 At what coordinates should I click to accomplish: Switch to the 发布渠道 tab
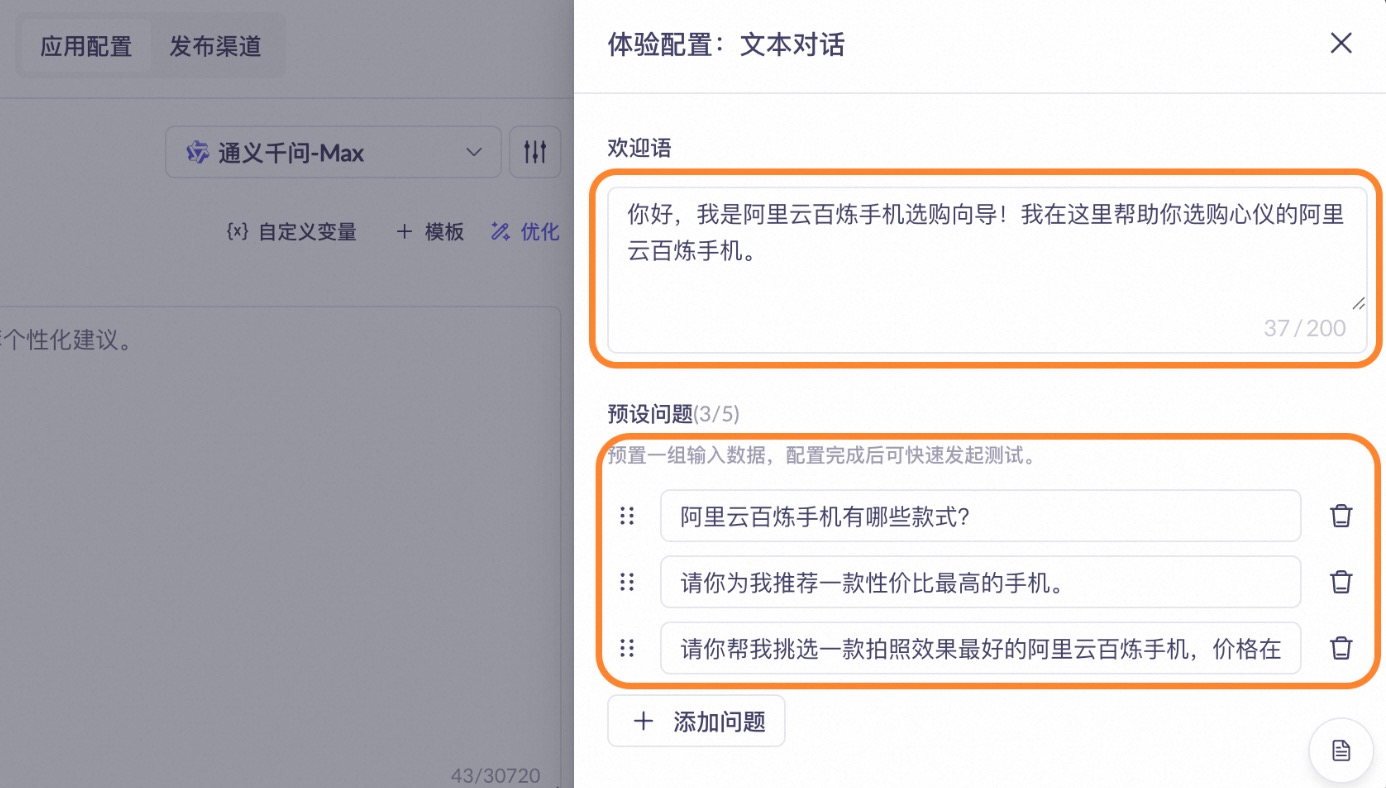point(215,46)
